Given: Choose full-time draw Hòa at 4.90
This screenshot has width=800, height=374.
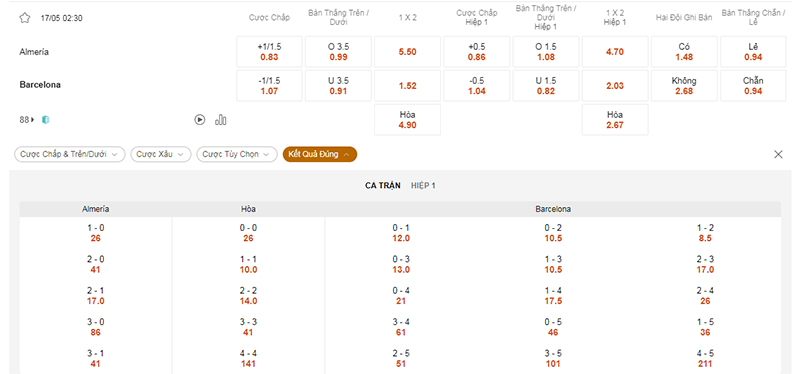Looking at the screenshot, I should (408, 120).
